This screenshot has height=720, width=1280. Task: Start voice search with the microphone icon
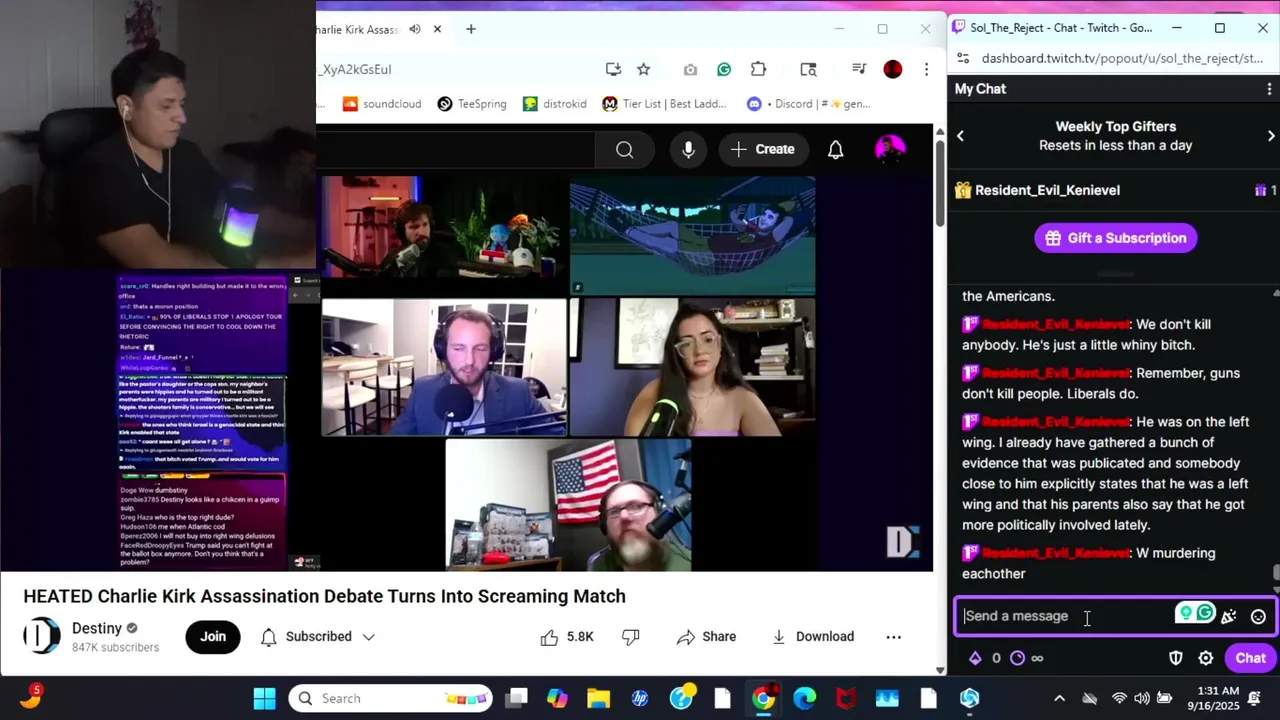[x=688, y=150]
